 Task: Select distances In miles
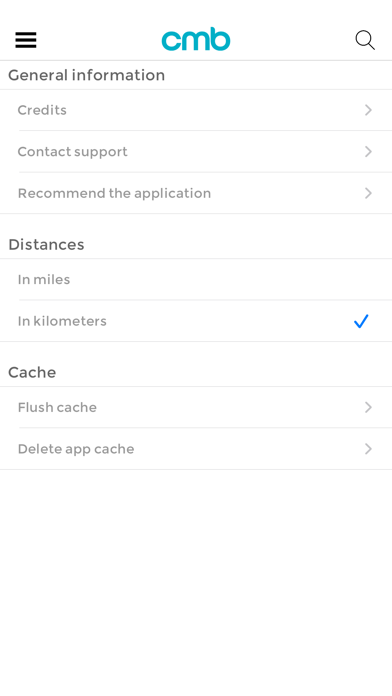(196, 279)
